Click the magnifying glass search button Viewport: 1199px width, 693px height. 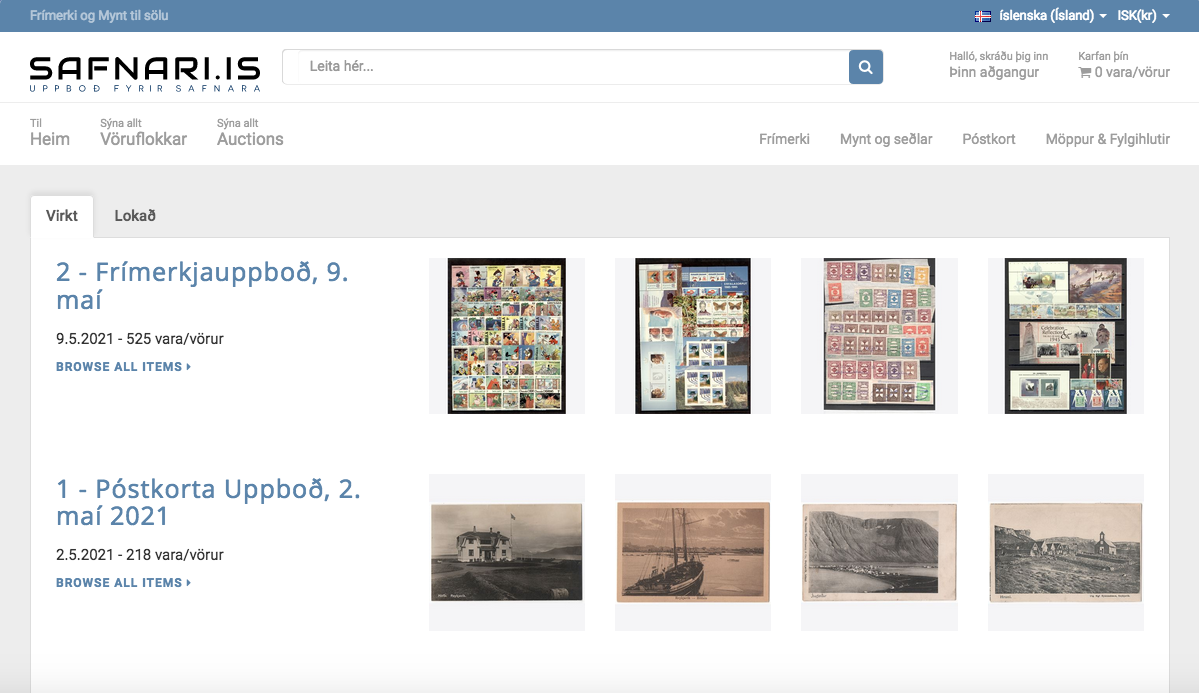pyautogui.click(x=865, y=67)
